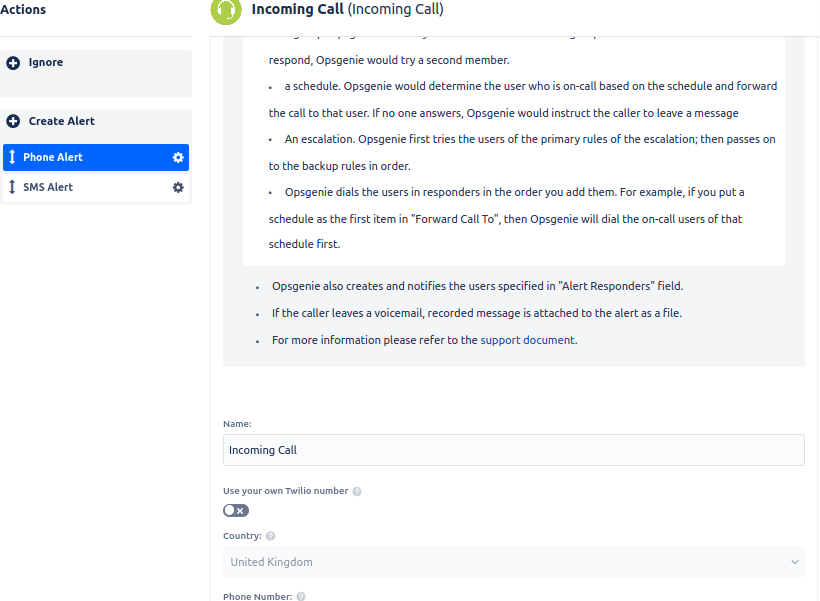Screen dimensions: 820x601
Task: Open Phone Alert settings gear
Action: (178, 157)
